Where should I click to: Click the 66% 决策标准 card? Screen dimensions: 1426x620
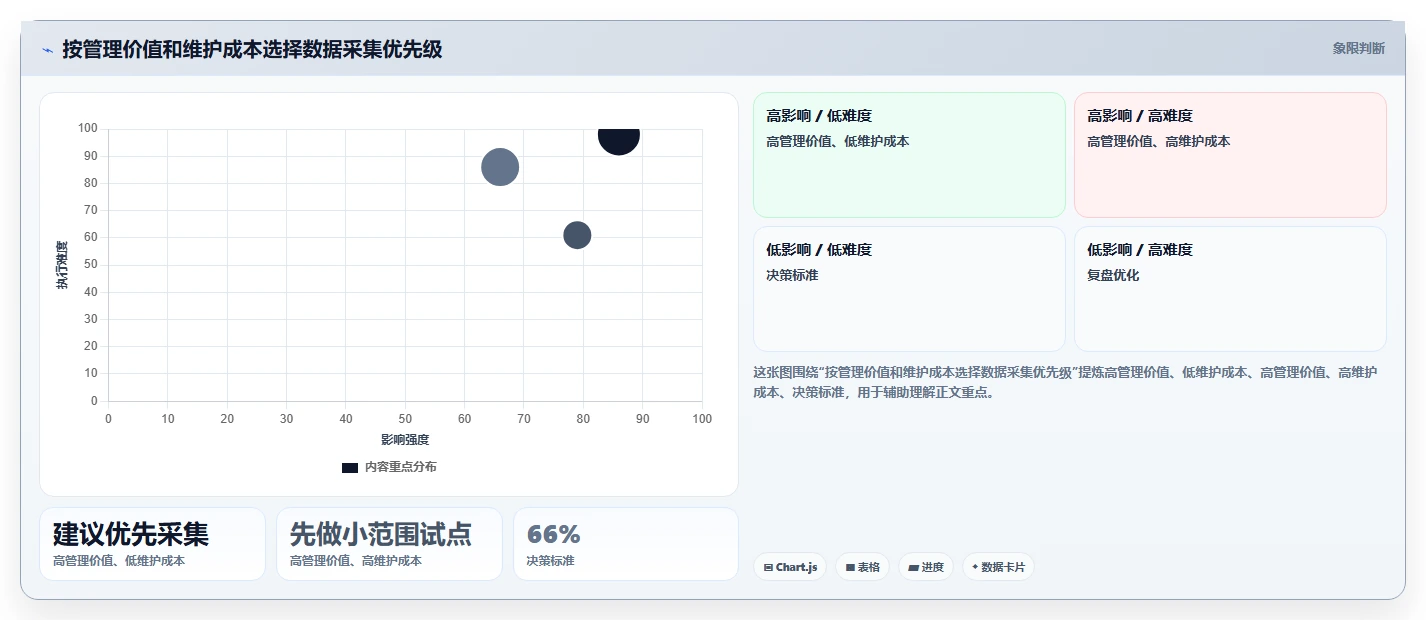click(626, 544)
